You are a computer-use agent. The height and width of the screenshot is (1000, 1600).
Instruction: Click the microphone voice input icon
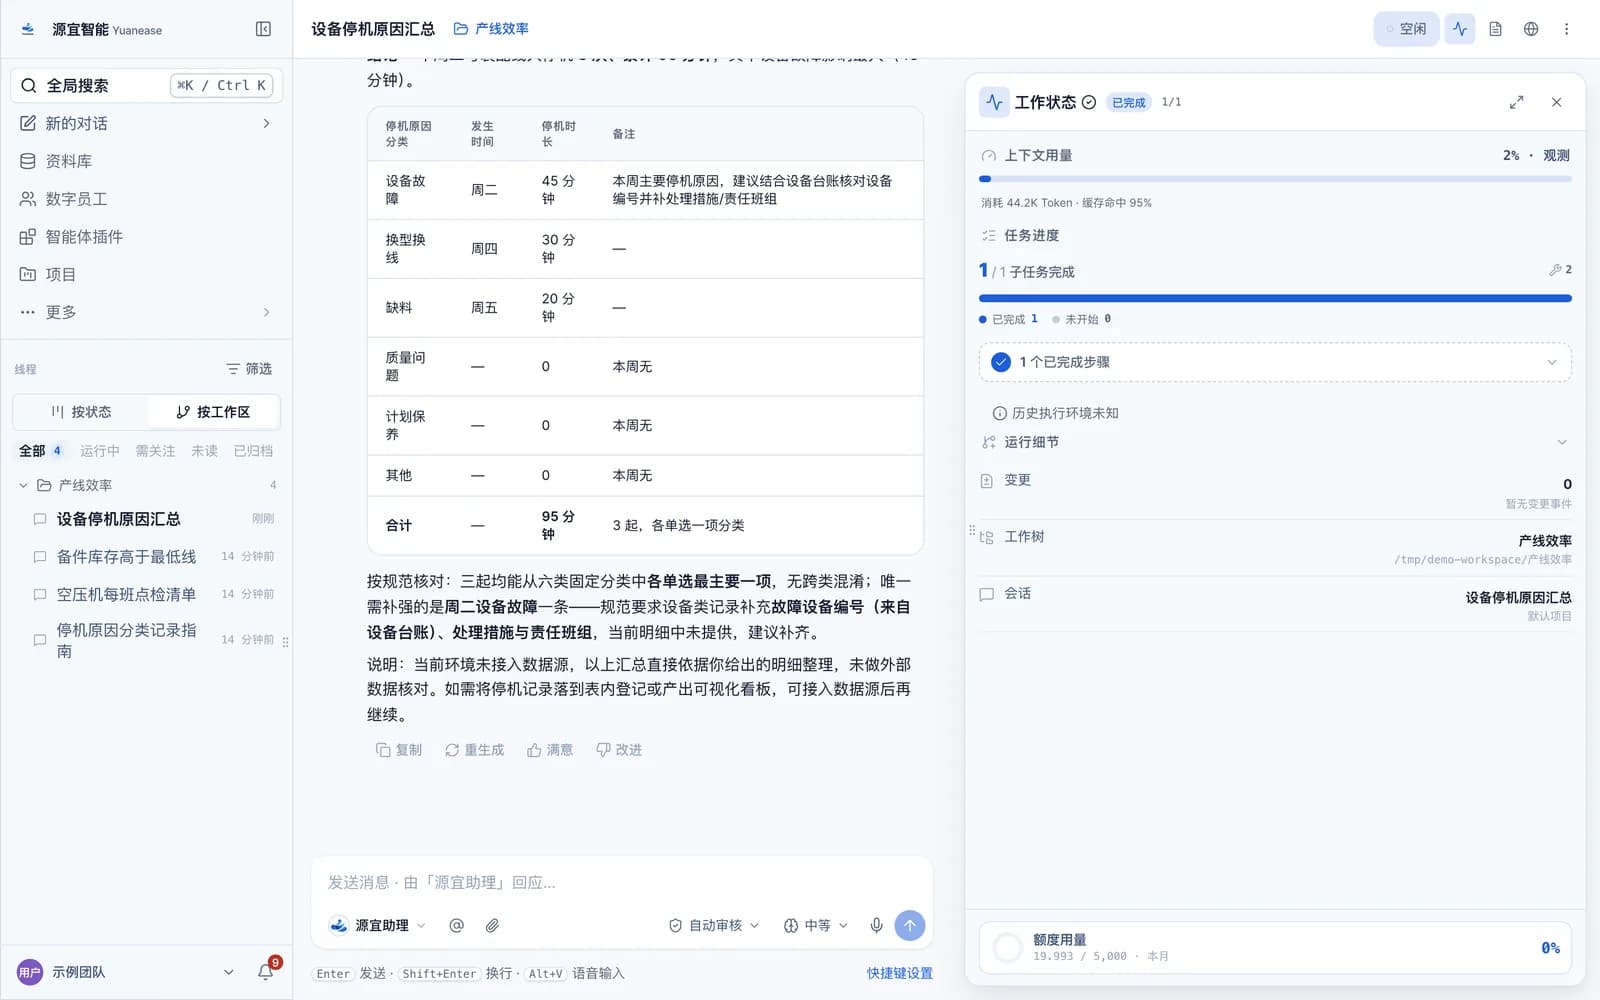[x=876, y=926]
